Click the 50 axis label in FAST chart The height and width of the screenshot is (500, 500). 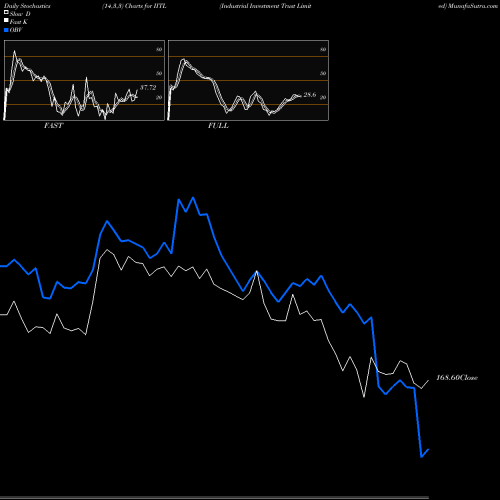click(159, 74)
